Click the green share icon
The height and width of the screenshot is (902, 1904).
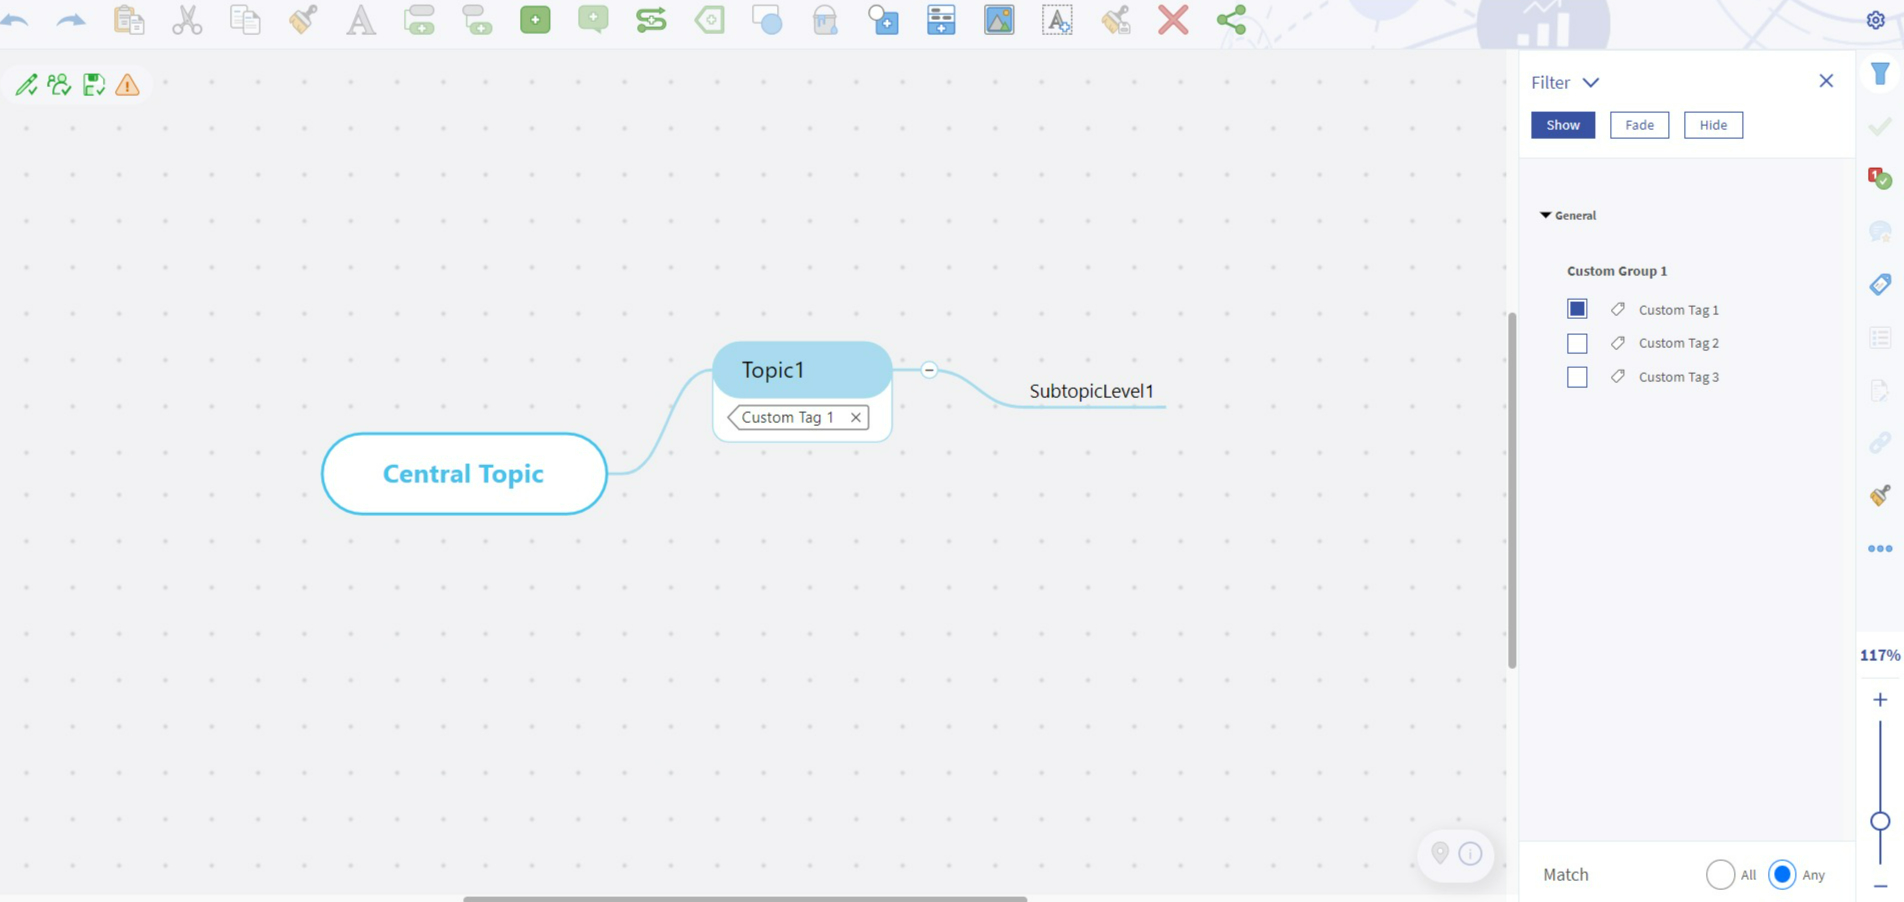click(1231, 20)
